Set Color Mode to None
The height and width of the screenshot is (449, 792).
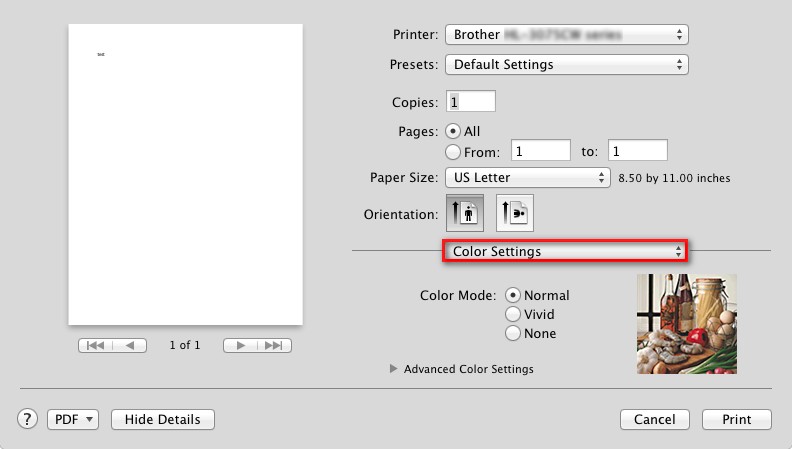click(x=513, y=333)
